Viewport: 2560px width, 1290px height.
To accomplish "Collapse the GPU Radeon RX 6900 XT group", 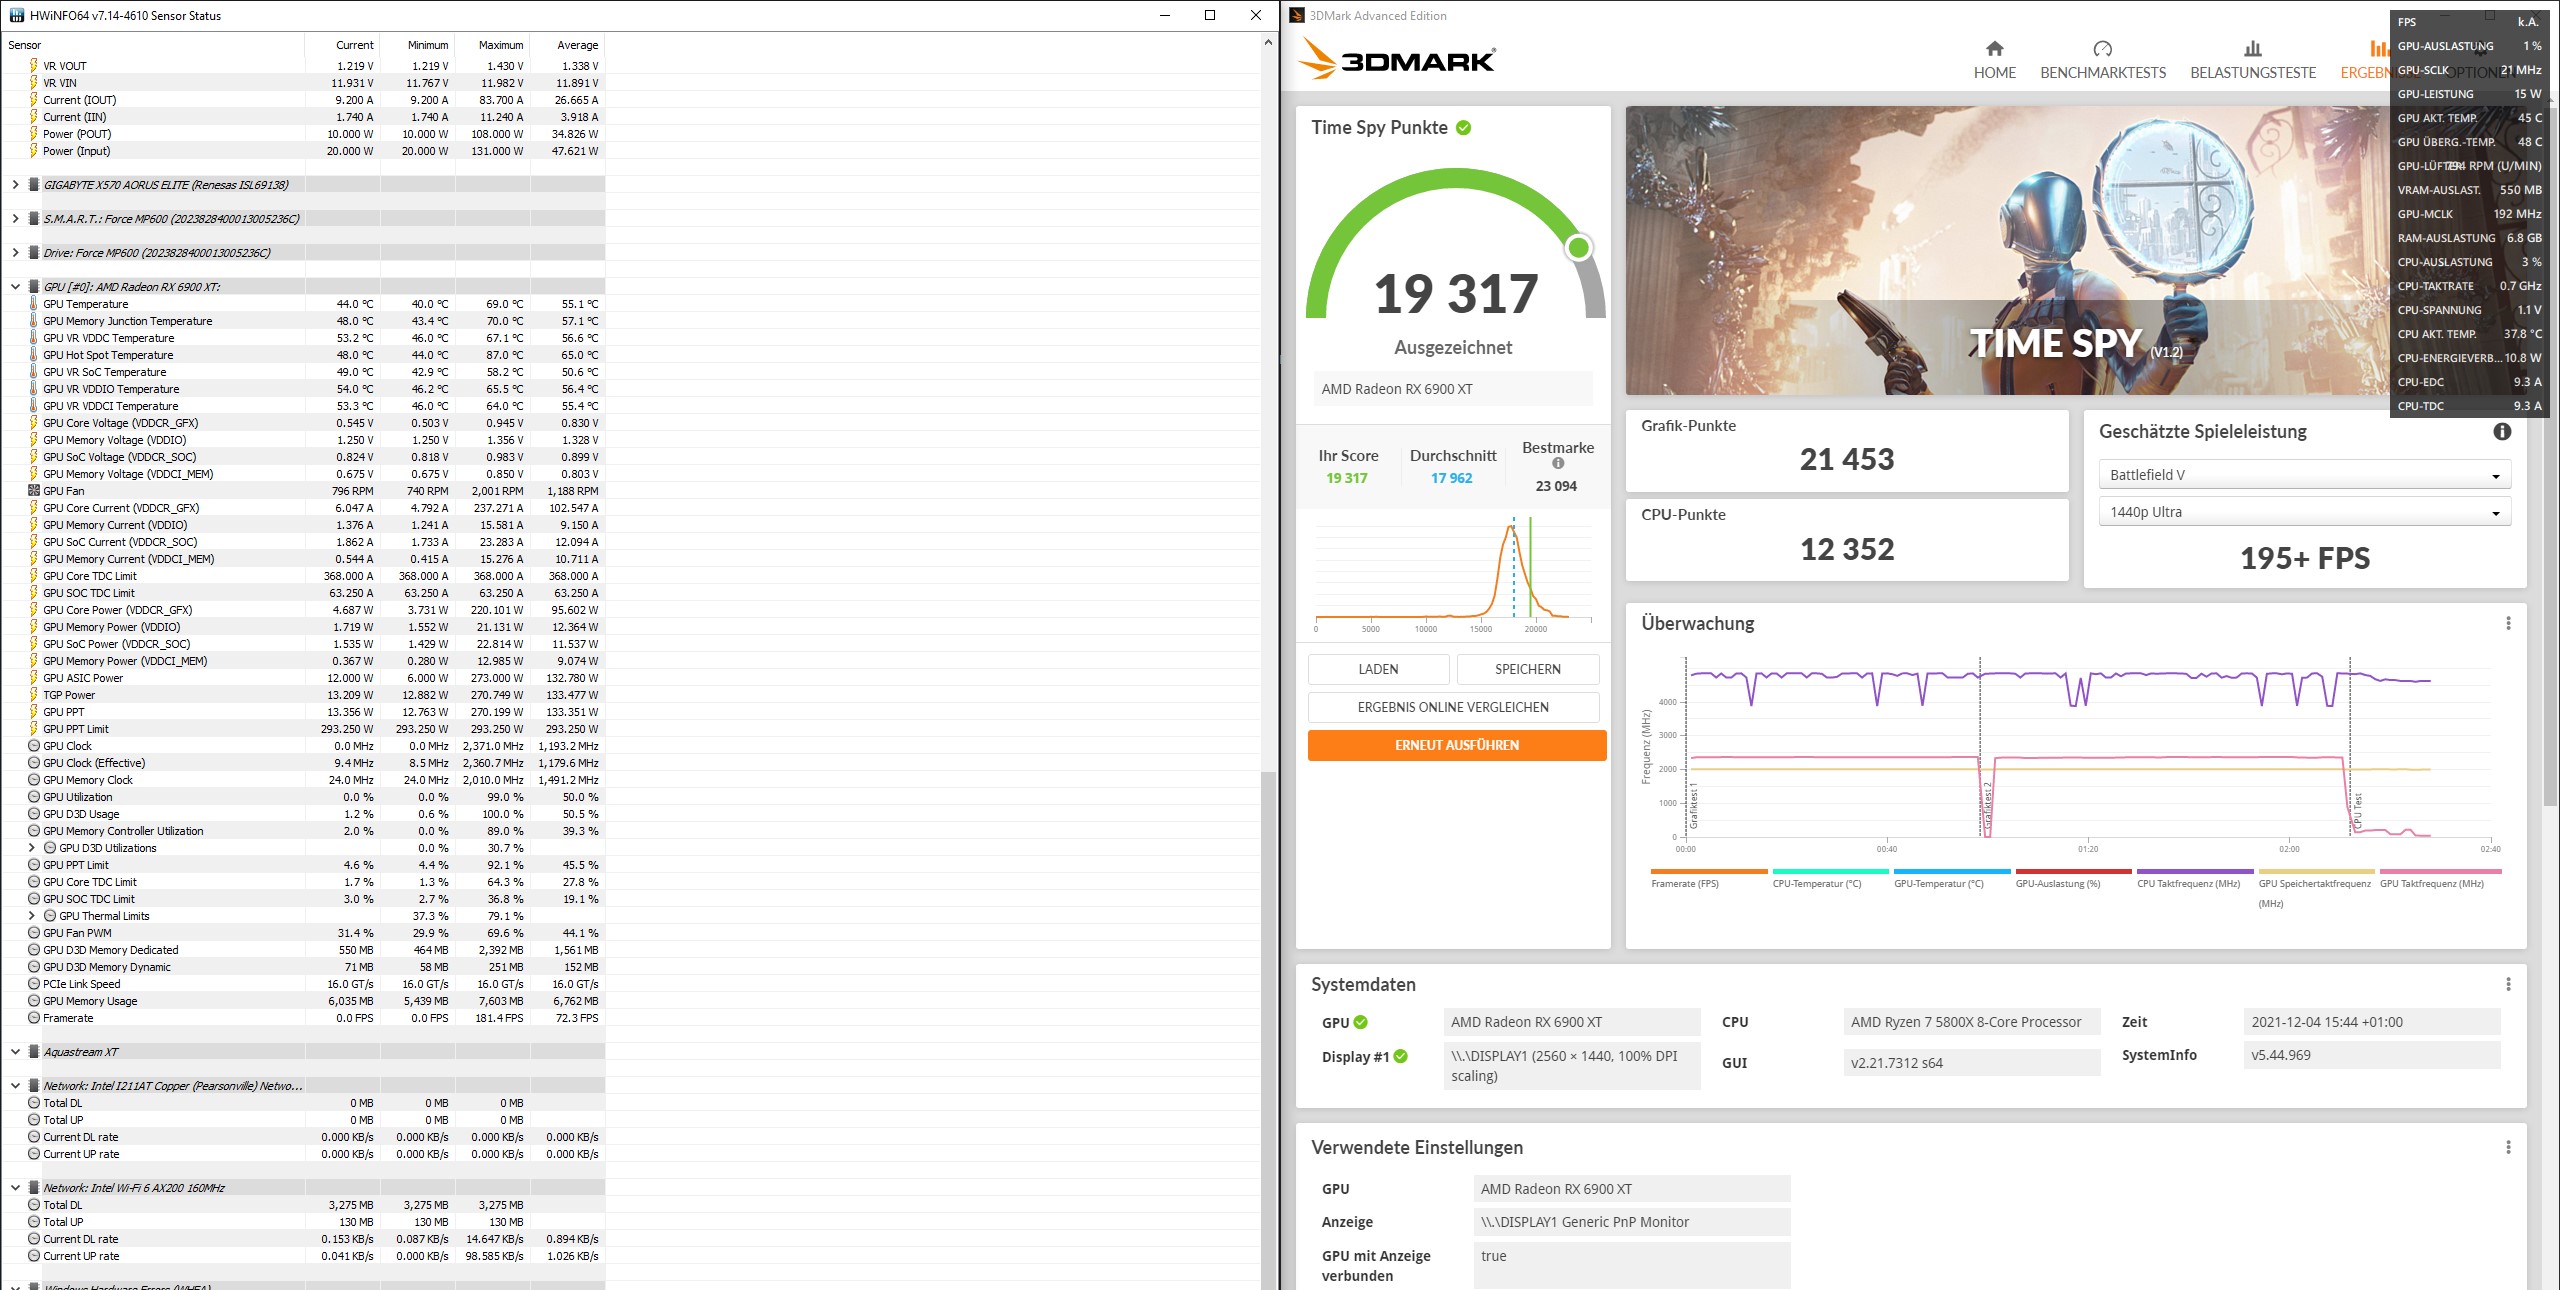I will click(x=15, y=287).
